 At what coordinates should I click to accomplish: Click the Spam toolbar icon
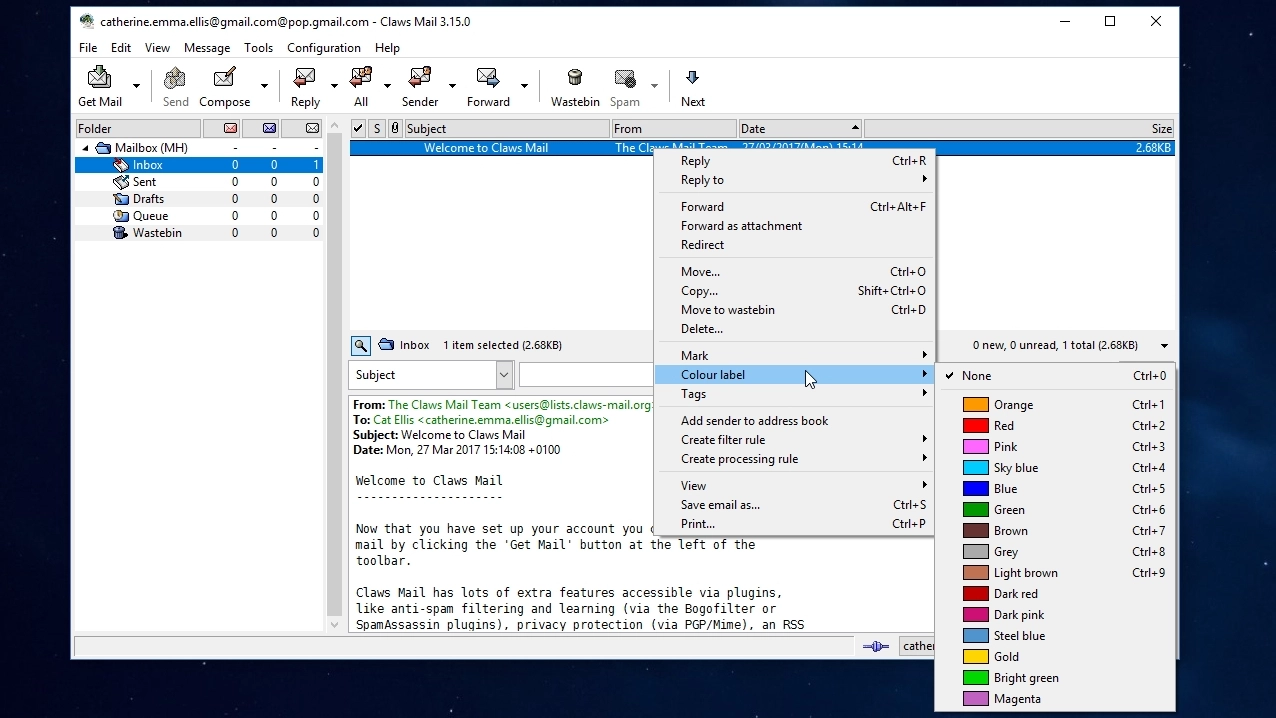pos(625,78)
